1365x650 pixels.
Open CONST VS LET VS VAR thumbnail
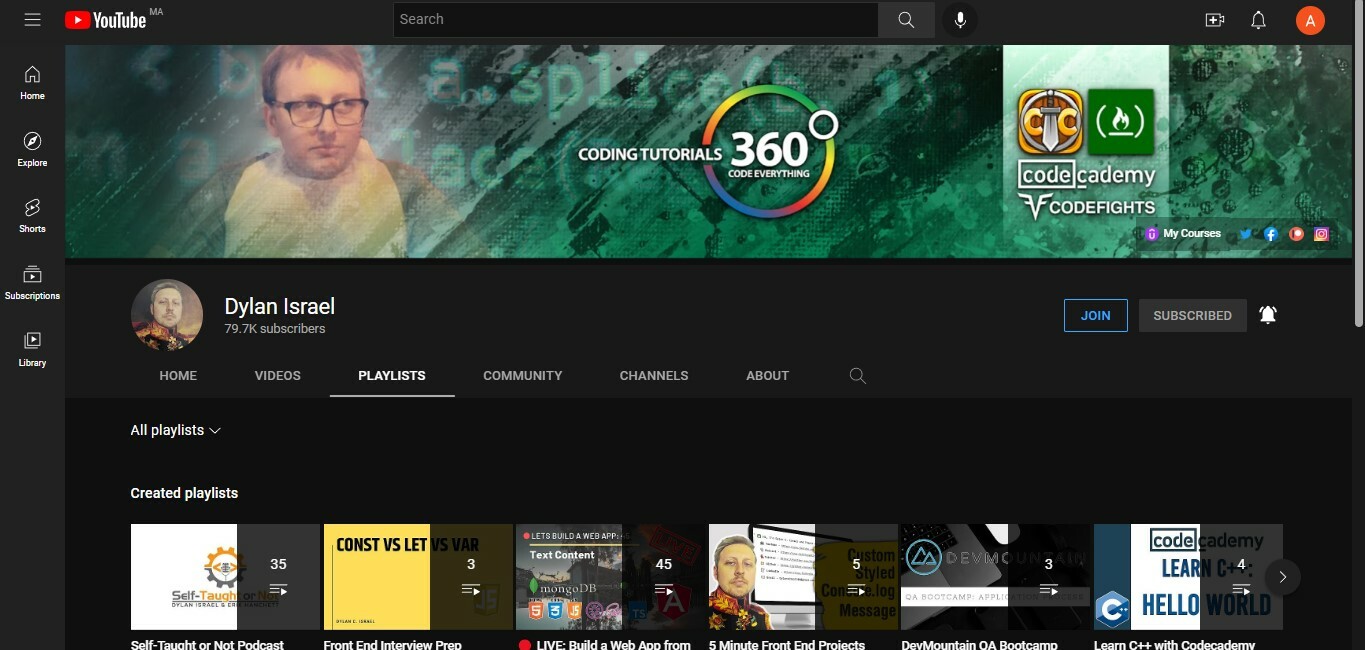418,577
